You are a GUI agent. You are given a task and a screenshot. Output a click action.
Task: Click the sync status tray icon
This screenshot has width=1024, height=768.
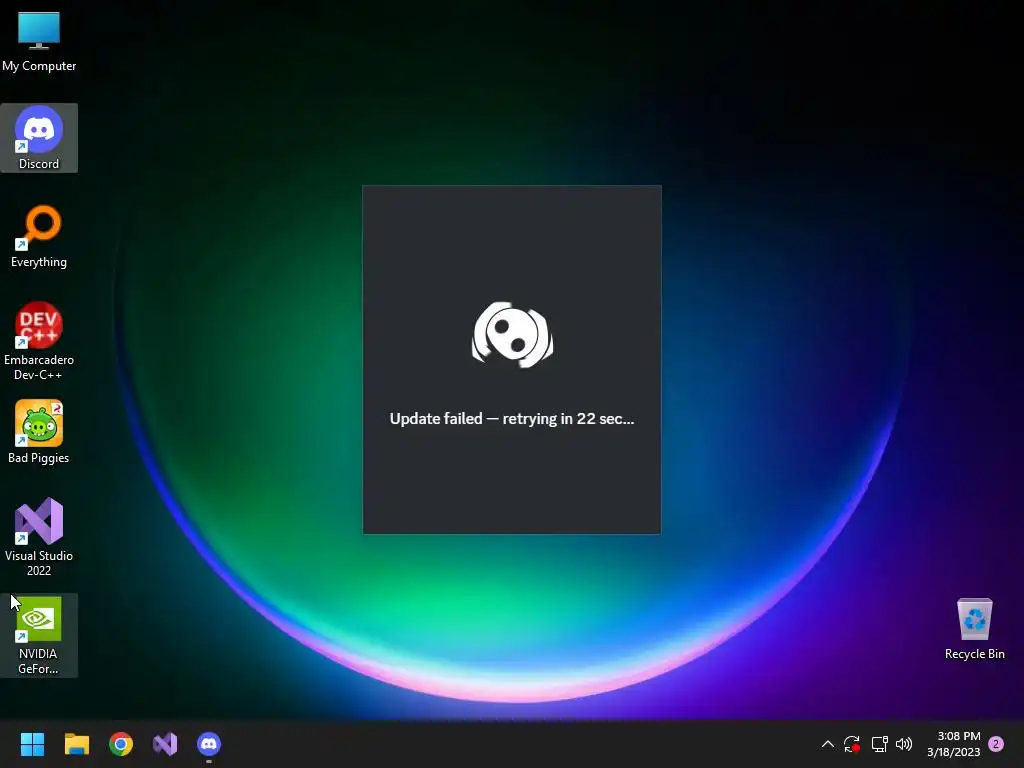coord(852,744)
